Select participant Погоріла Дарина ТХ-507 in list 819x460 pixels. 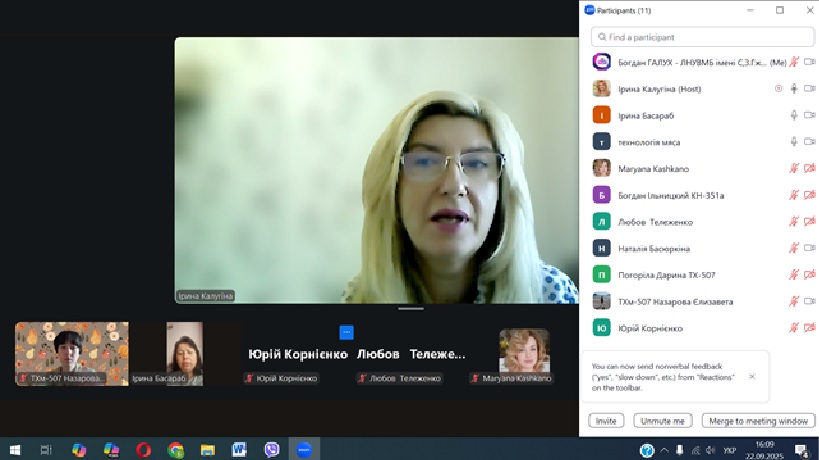(667, 275)
